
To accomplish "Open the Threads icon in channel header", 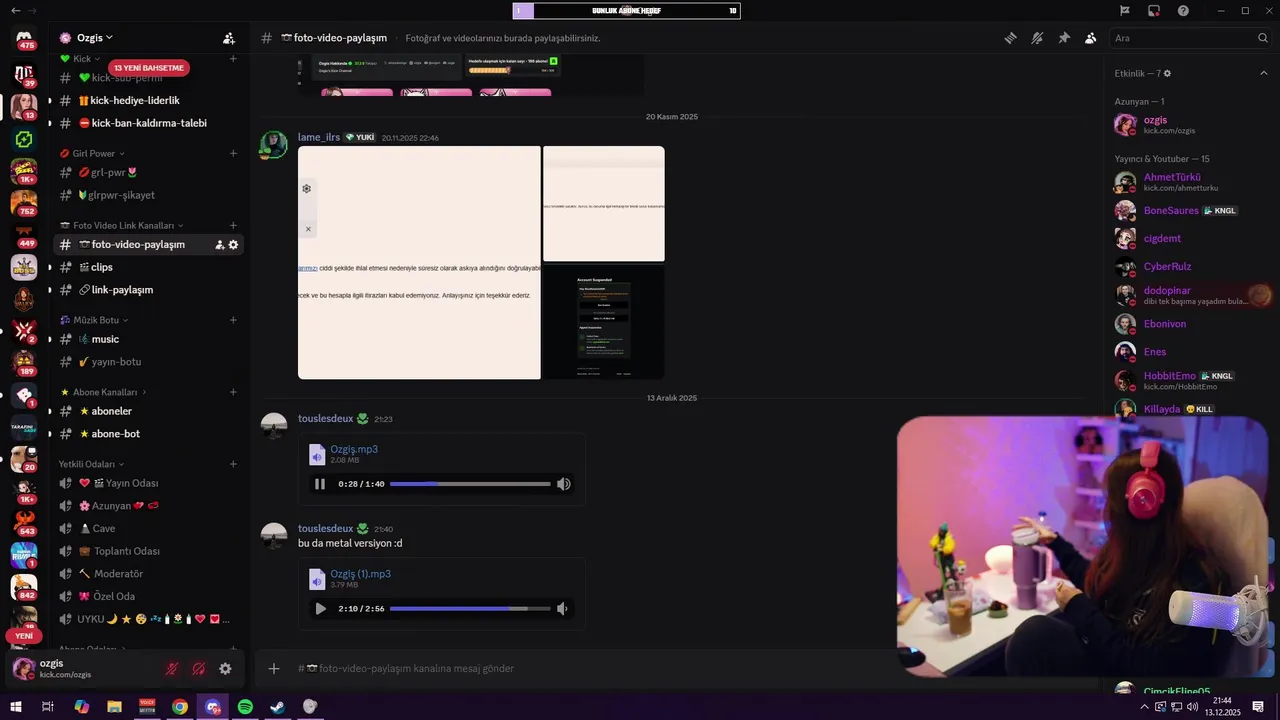I will (x=1011, y=38).
